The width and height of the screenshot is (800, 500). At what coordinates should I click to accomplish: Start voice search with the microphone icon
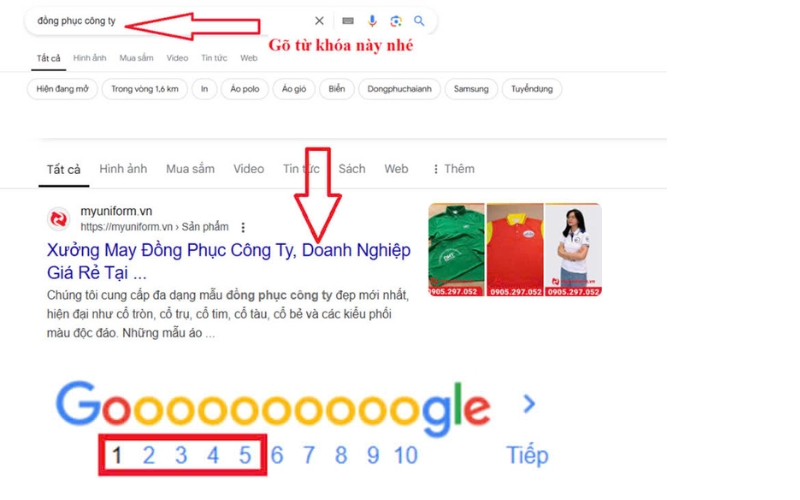click(x=372, y=21)
